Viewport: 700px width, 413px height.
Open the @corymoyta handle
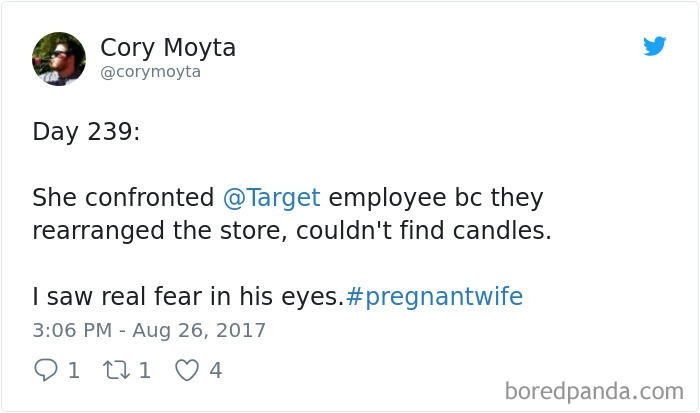(150, 73)
